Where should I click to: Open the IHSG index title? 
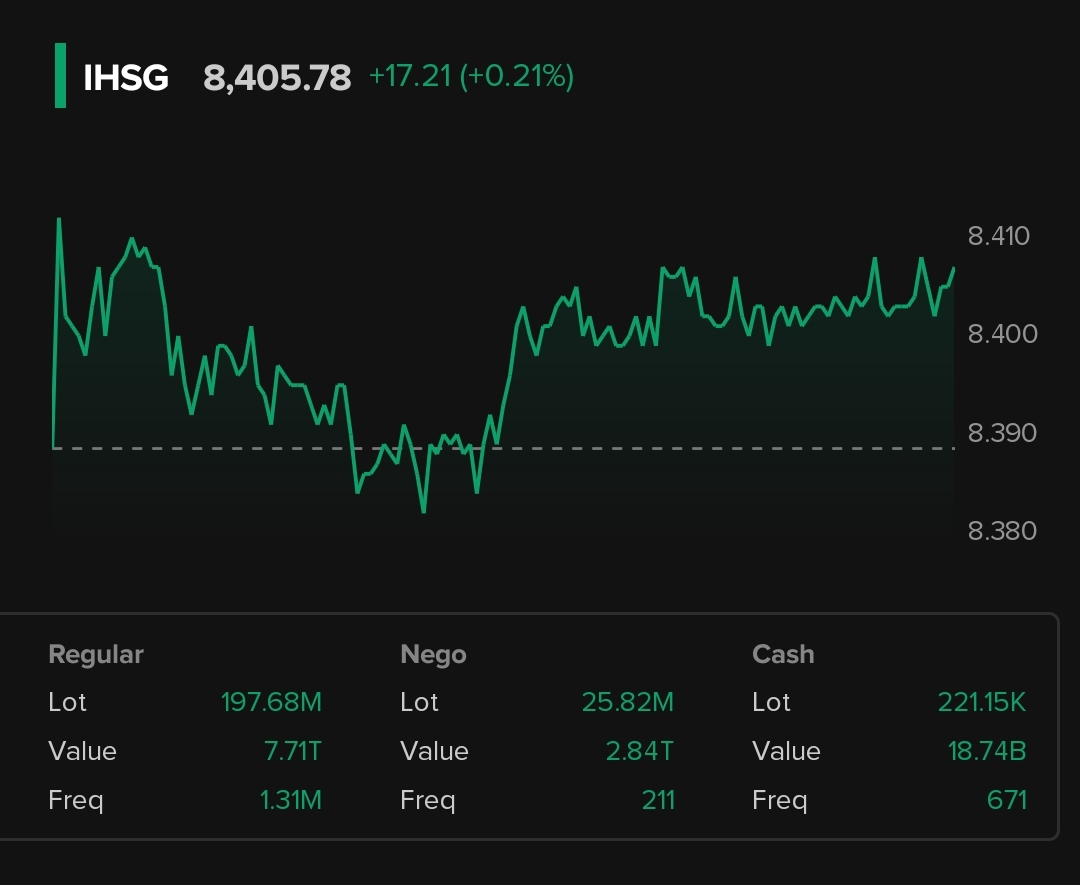126,77
